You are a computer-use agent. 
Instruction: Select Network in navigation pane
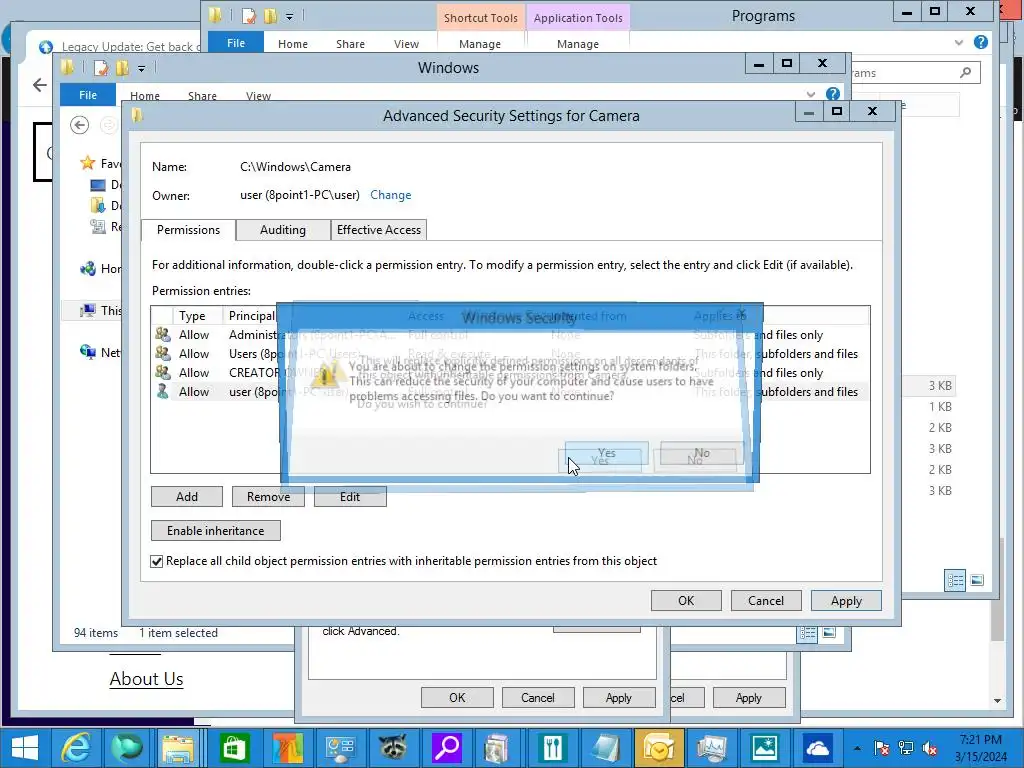100,352
